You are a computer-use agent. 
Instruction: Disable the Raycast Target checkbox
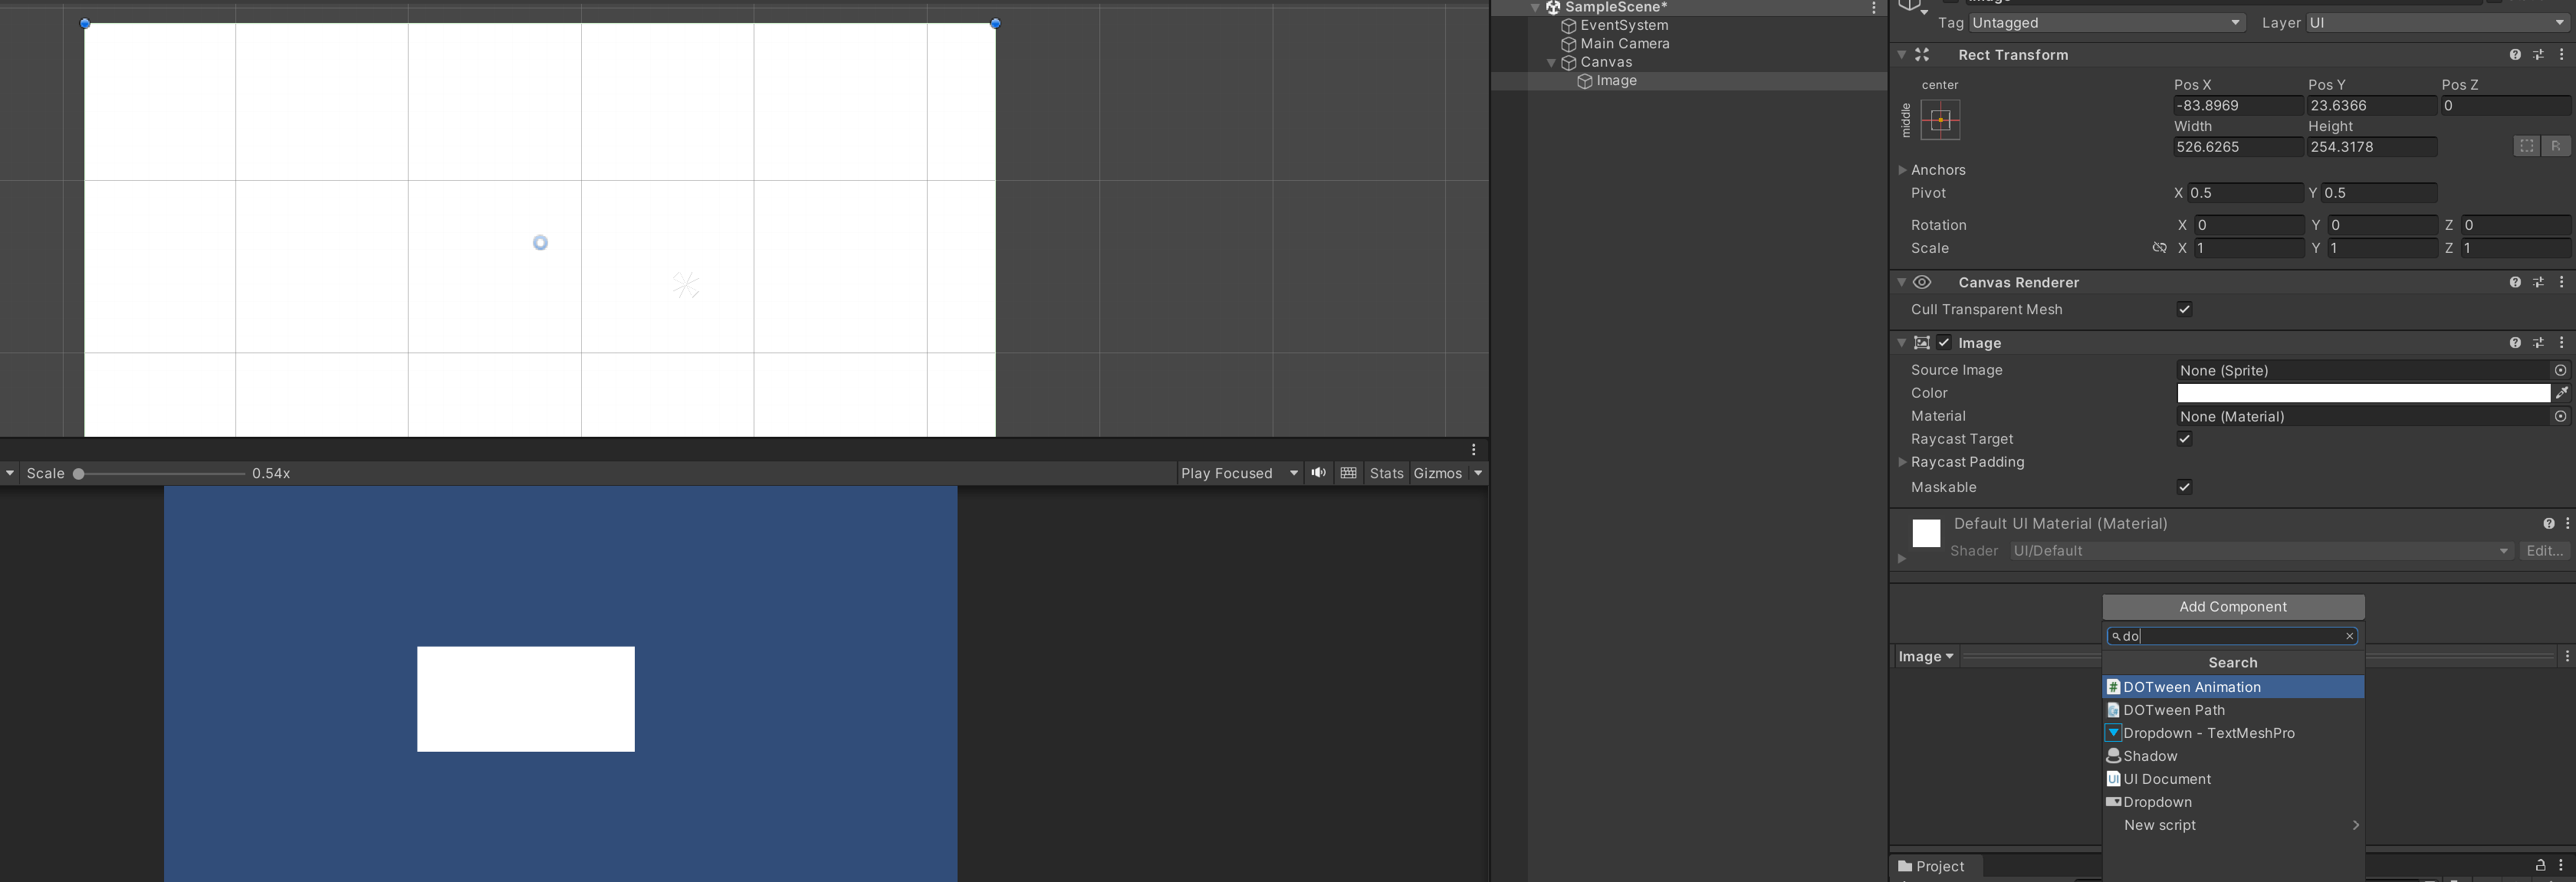[x=2184, y=439]
